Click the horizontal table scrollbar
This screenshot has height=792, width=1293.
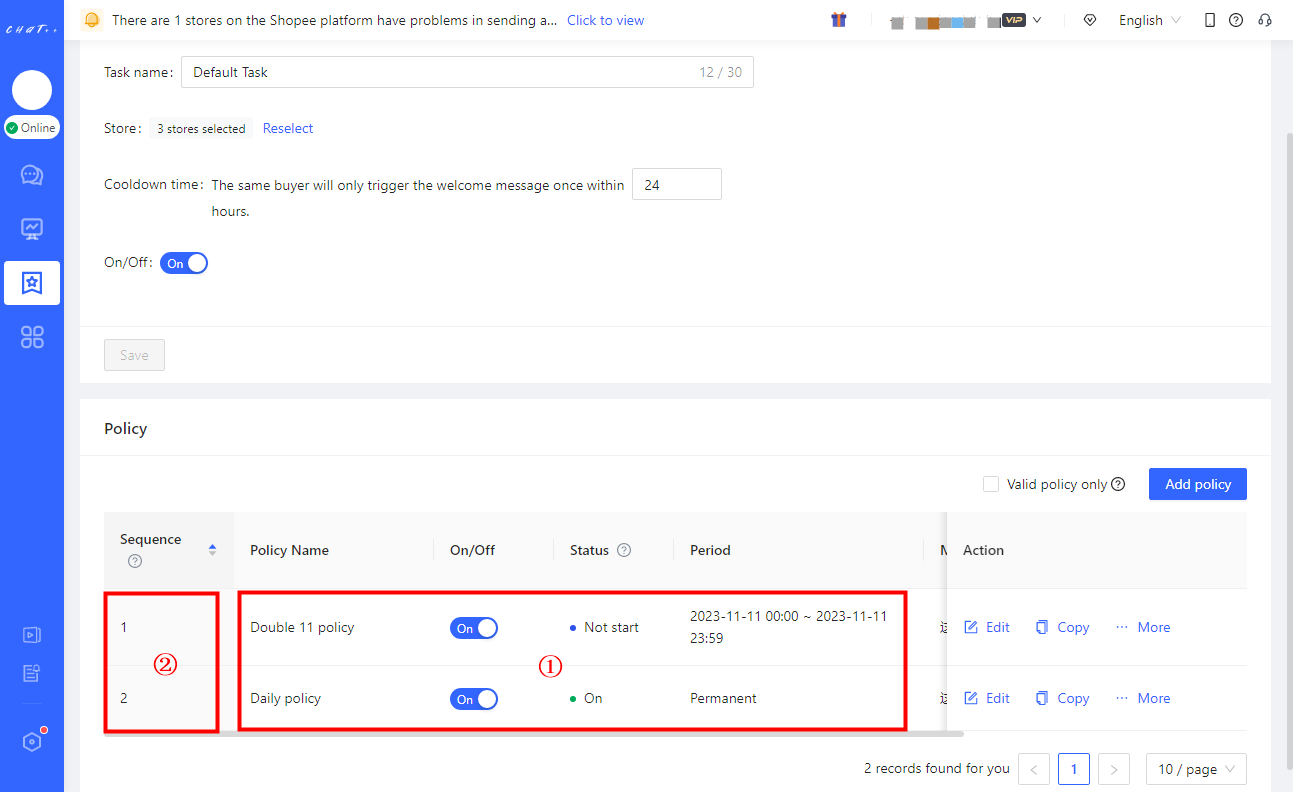(x=534, y=734)
